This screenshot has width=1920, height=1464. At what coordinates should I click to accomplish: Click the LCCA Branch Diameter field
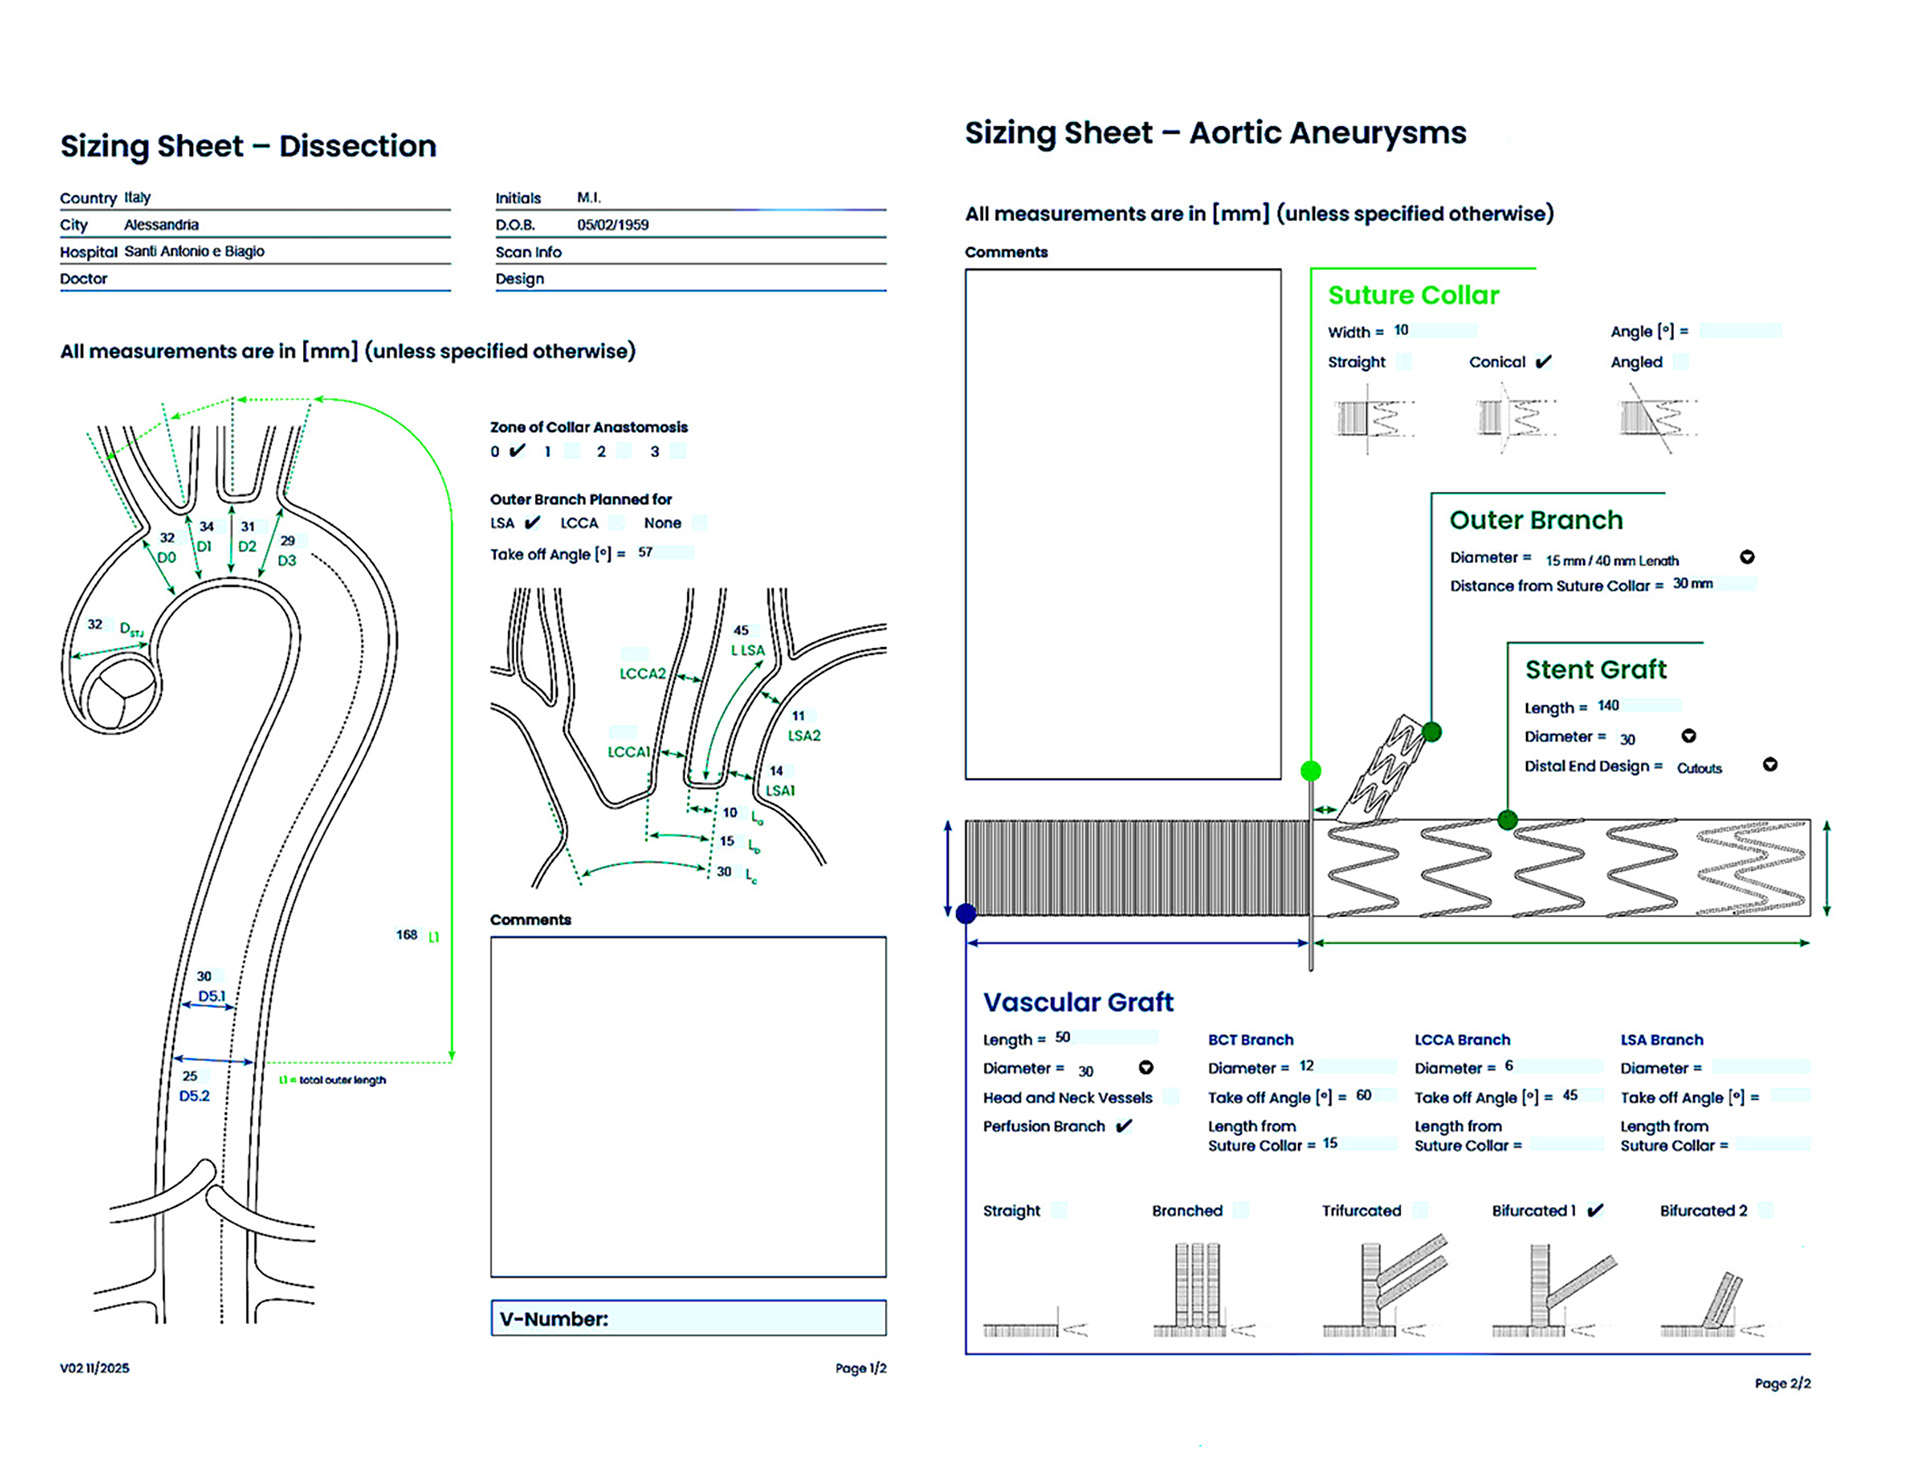tap(1552, 1067)
